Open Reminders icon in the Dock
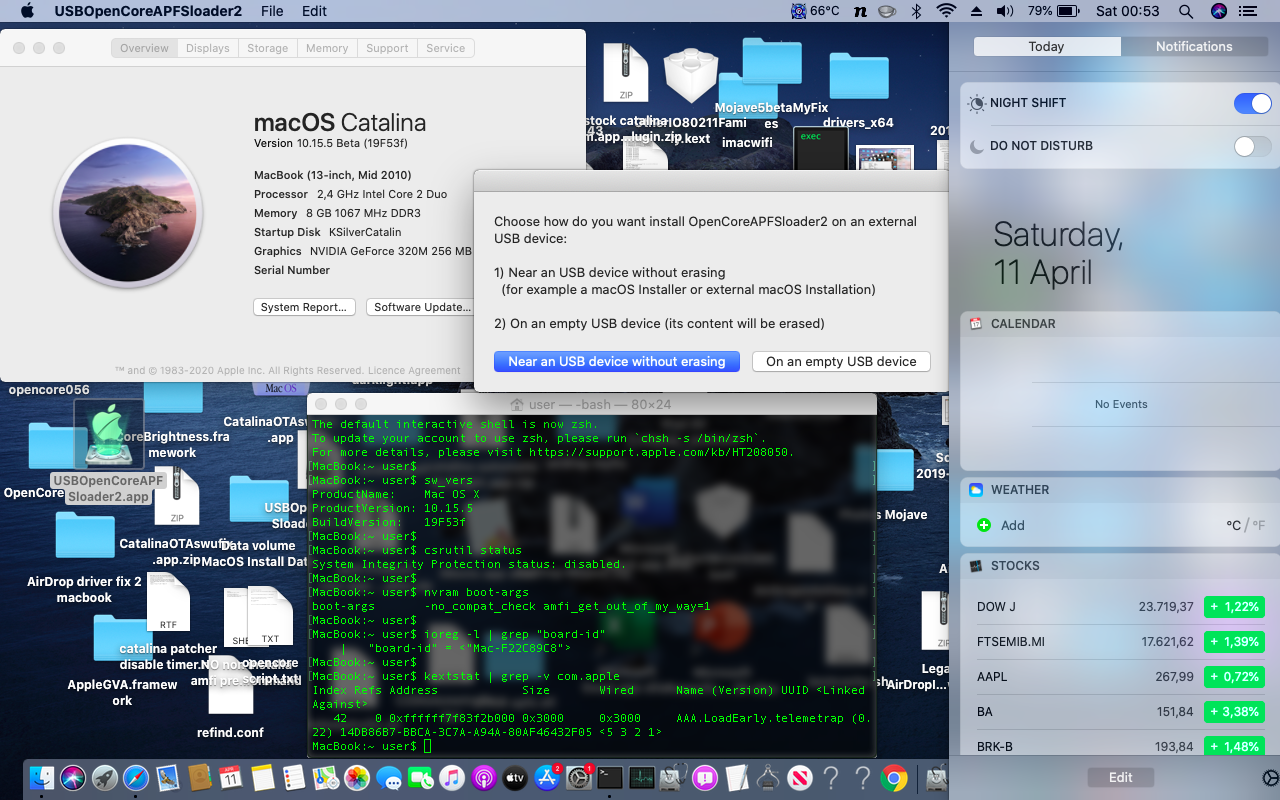The height and width of the screenshot is (800, 1280). click(294, 777)
